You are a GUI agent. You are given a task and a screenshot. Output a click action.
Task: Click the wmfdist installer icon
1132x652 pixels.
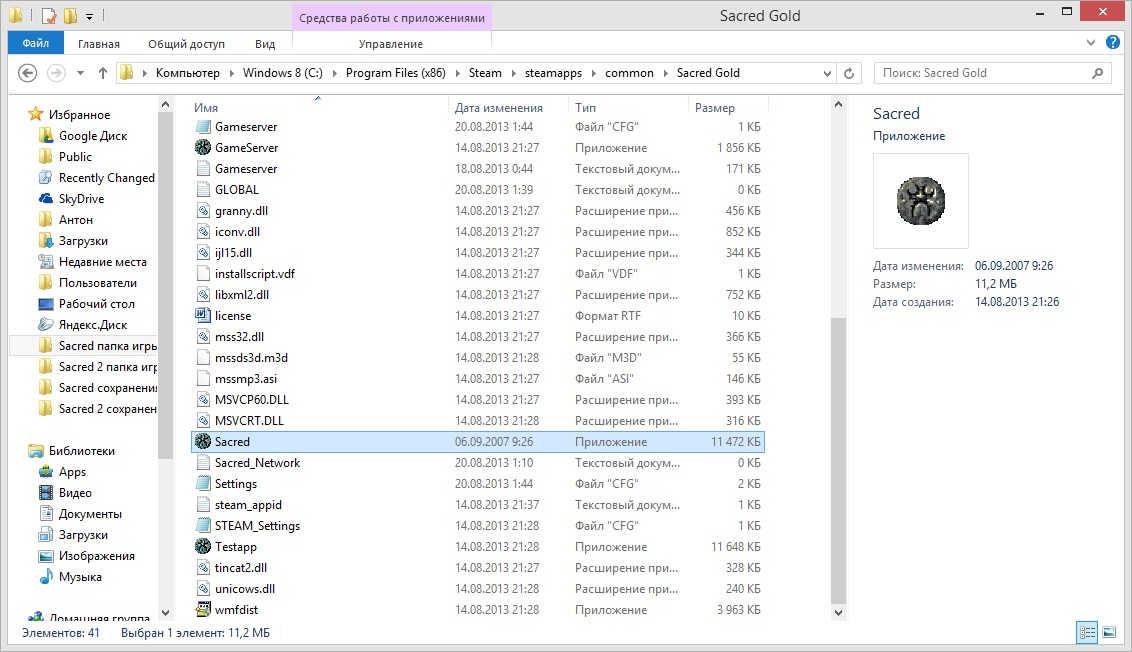click(203, 609)
